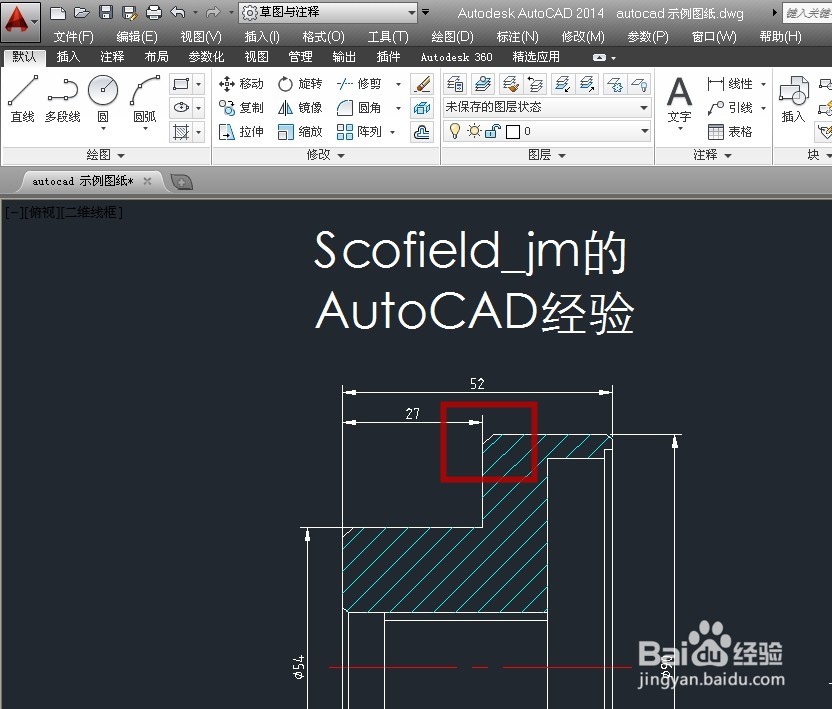Open the 未保存的图层状态 layer states dropdown
Screen dimensions: 832x709
click(644, 106)
